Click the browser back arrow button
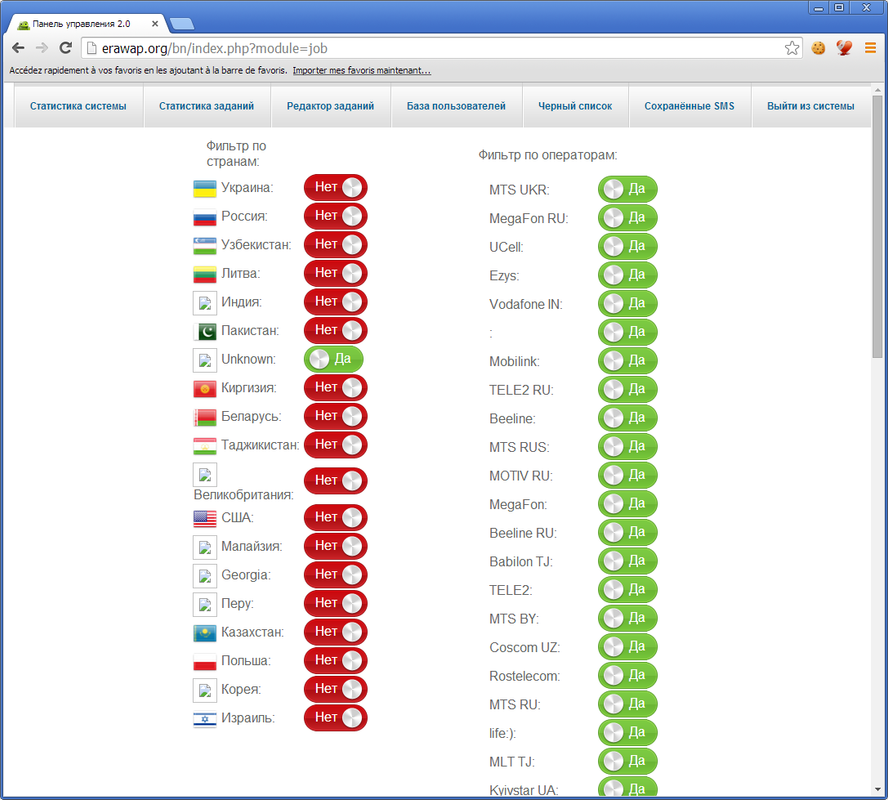This screenshot has height=800, width=888. (18, 48)
